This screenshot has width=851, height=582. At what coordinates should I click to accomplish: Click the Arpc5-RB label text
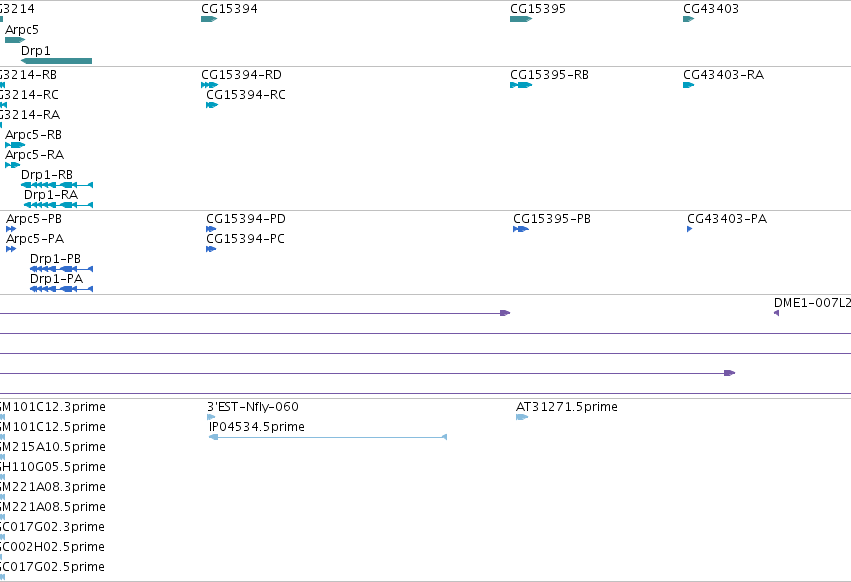33,135
